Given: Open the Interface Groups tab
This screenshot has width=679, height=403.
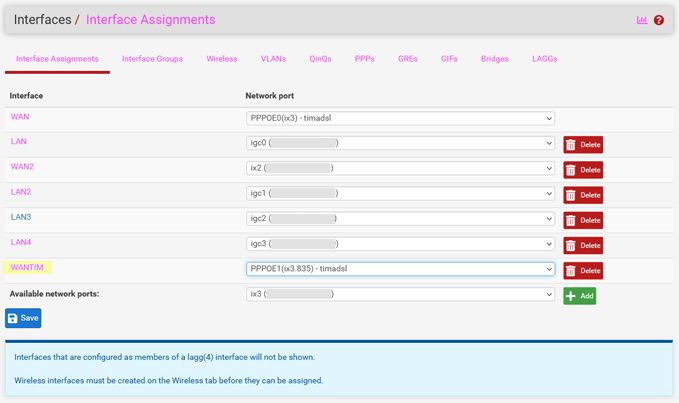Looking at the screenshot, I should point(152,59).
